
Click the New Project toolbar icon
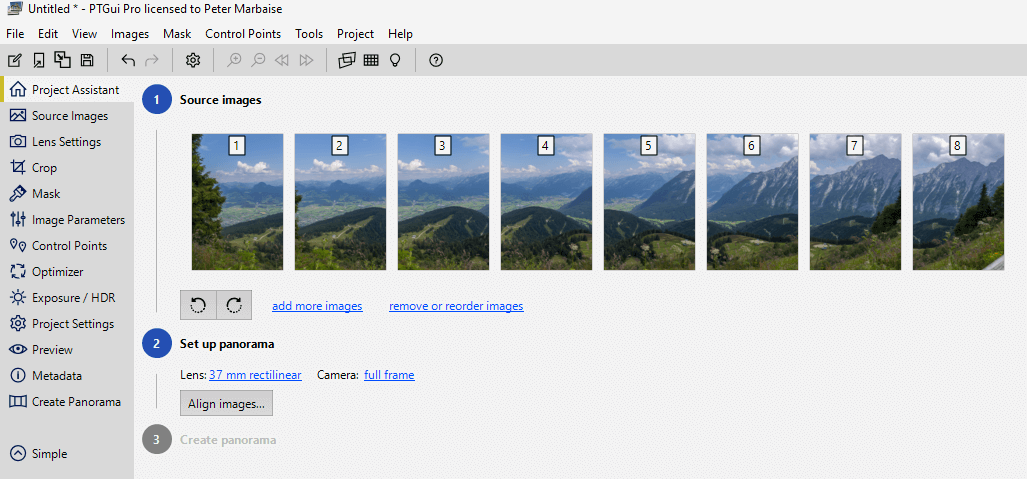(x=14, y=60)
